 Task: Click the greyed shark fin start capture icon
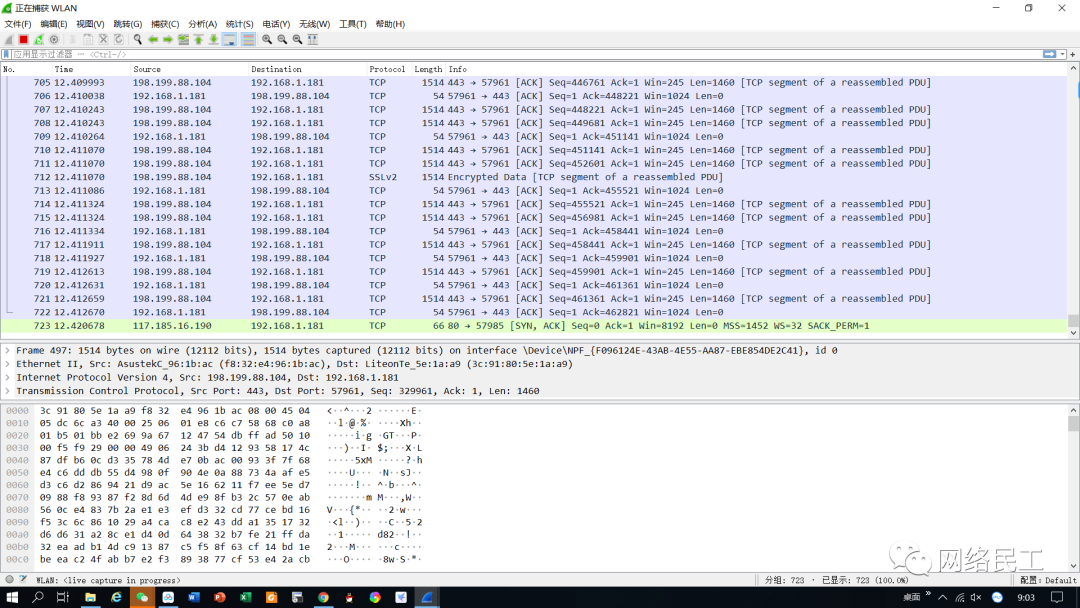9,39
